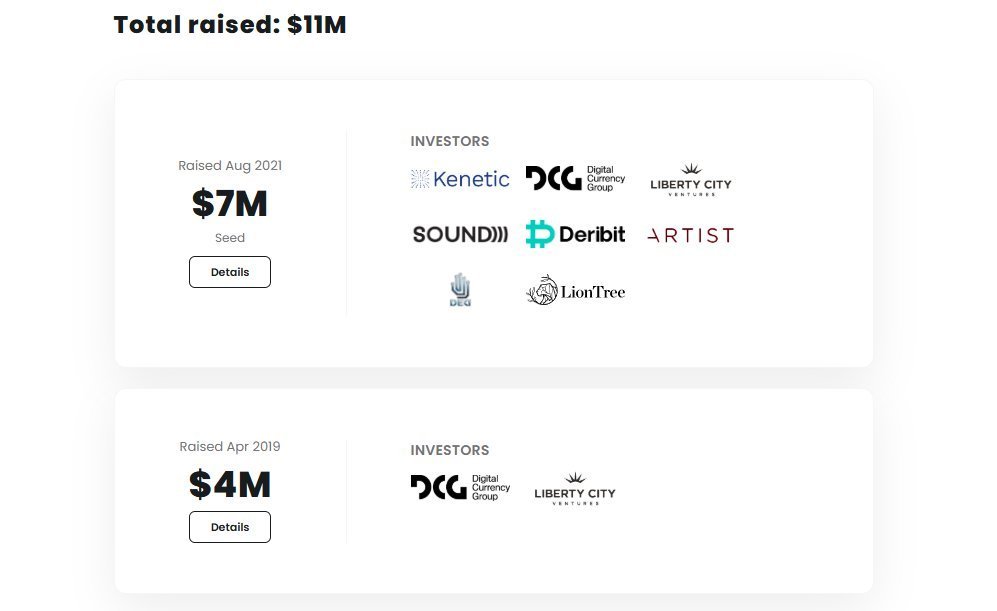The height and width of the screenshot is (611, 997).
Task: Select the DEG hand-shaped logo
Action: coord(460,290)
